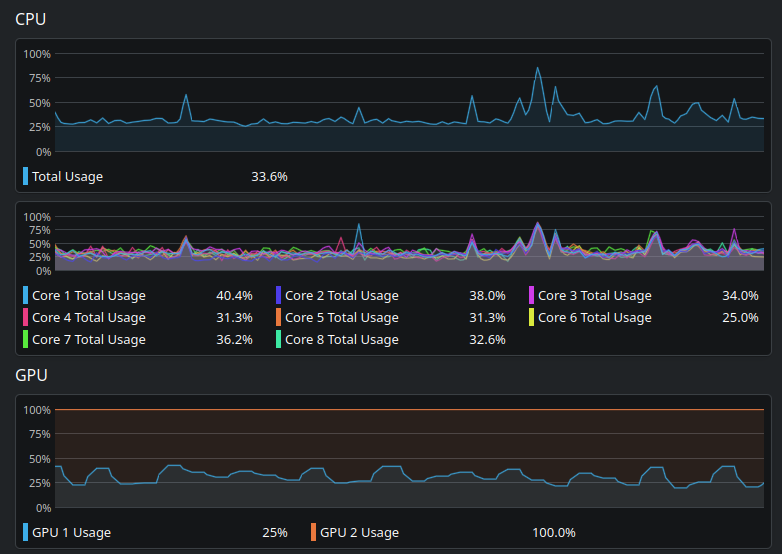The image size is (782, 554).
Task: Click the Core 5 Total Usage orange swatch
Action: (x=278, y=317)
